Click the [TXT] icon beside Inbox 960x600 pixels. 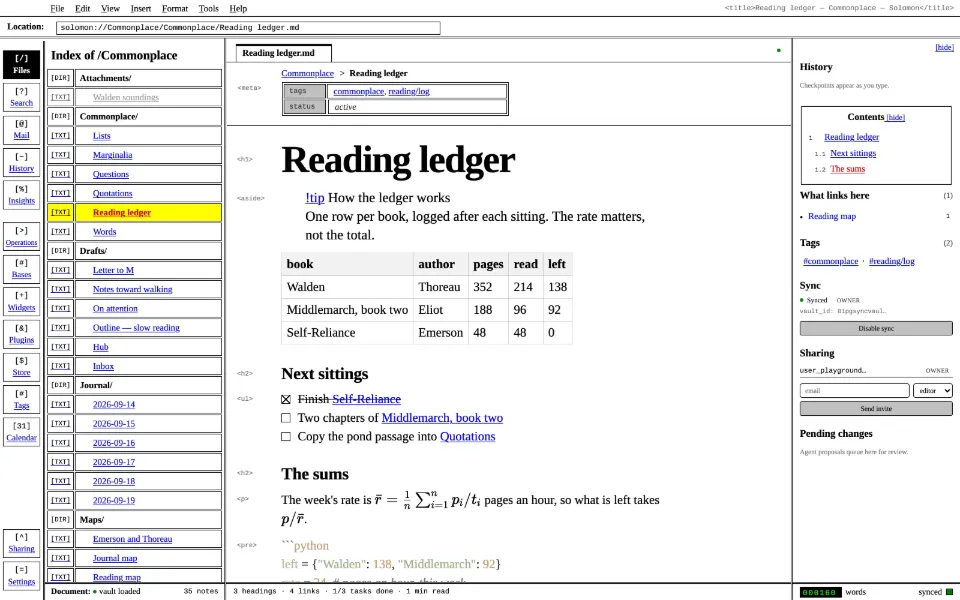tap(60, 366)
